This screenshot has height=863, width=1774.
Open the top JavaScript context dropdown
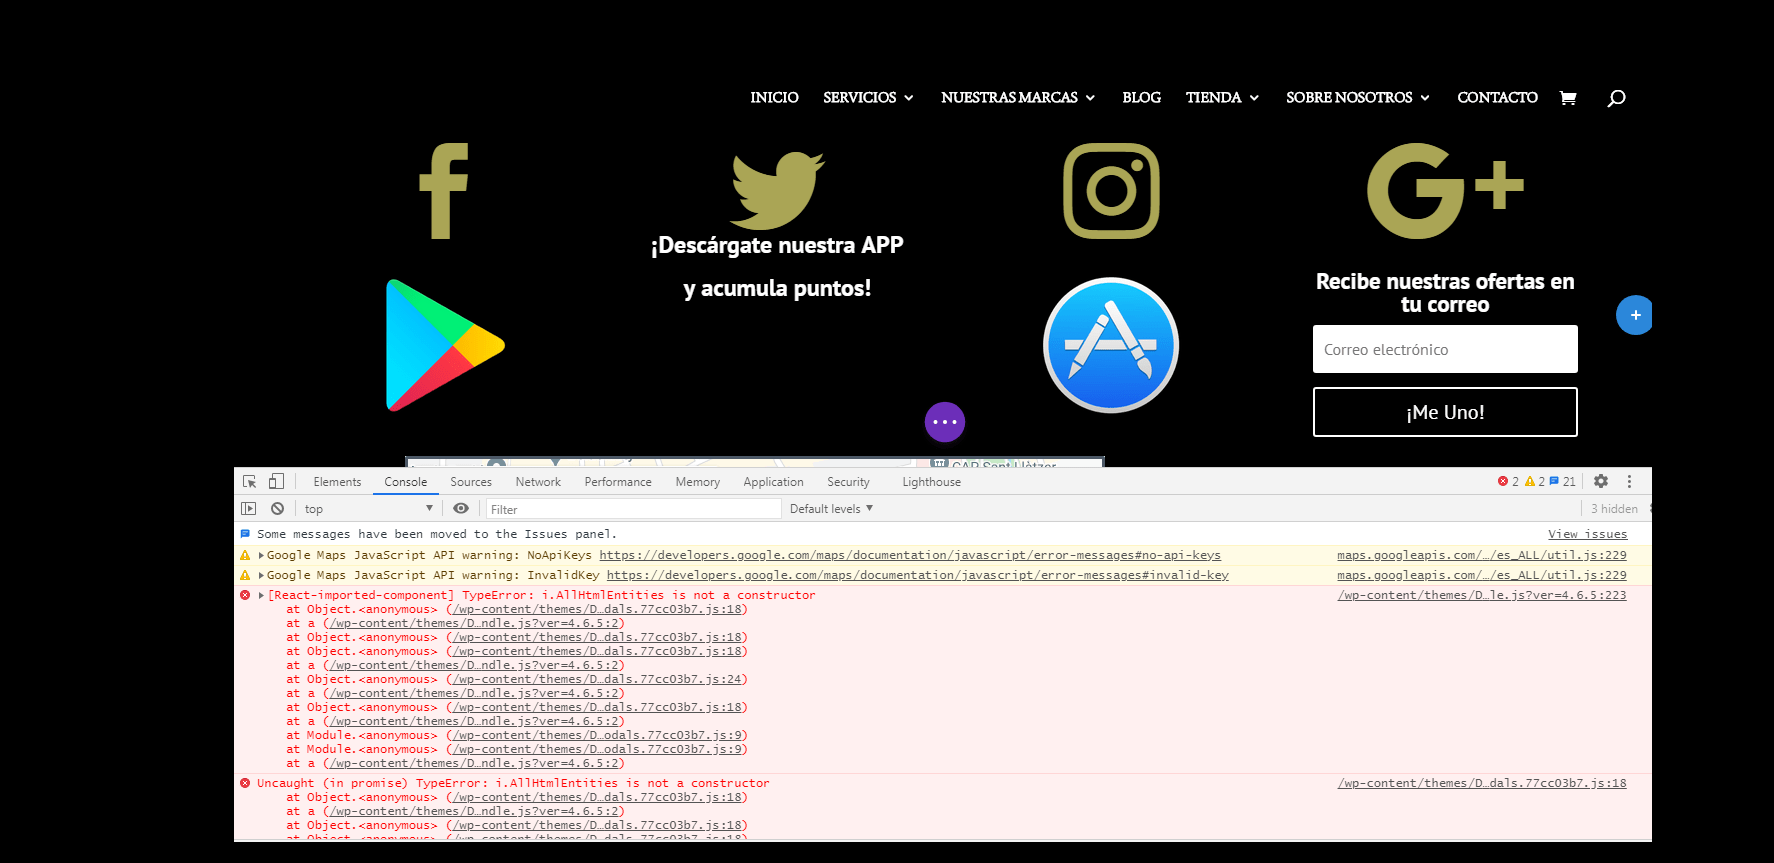[368, 508]
